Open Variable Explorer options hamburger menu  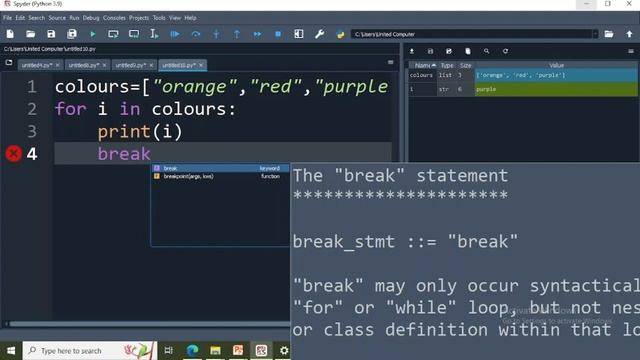[631, 51]
